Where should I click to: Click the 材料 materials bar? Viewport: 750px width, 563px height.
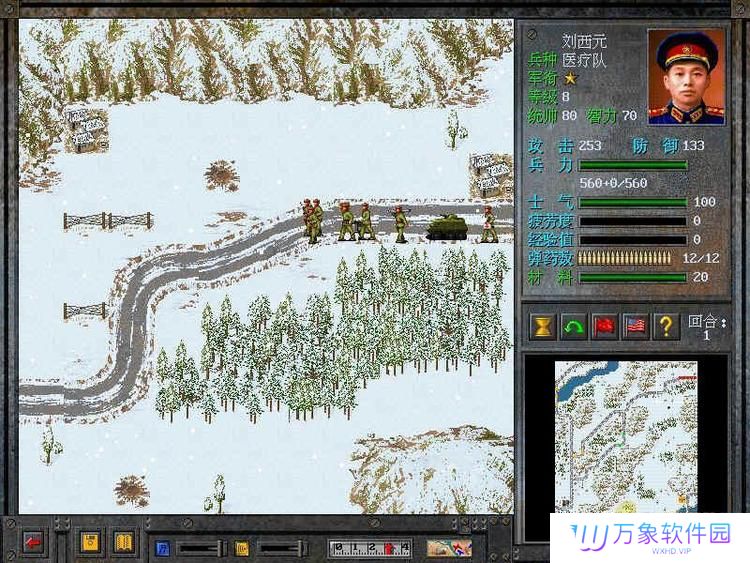click(x=633, y=277)
